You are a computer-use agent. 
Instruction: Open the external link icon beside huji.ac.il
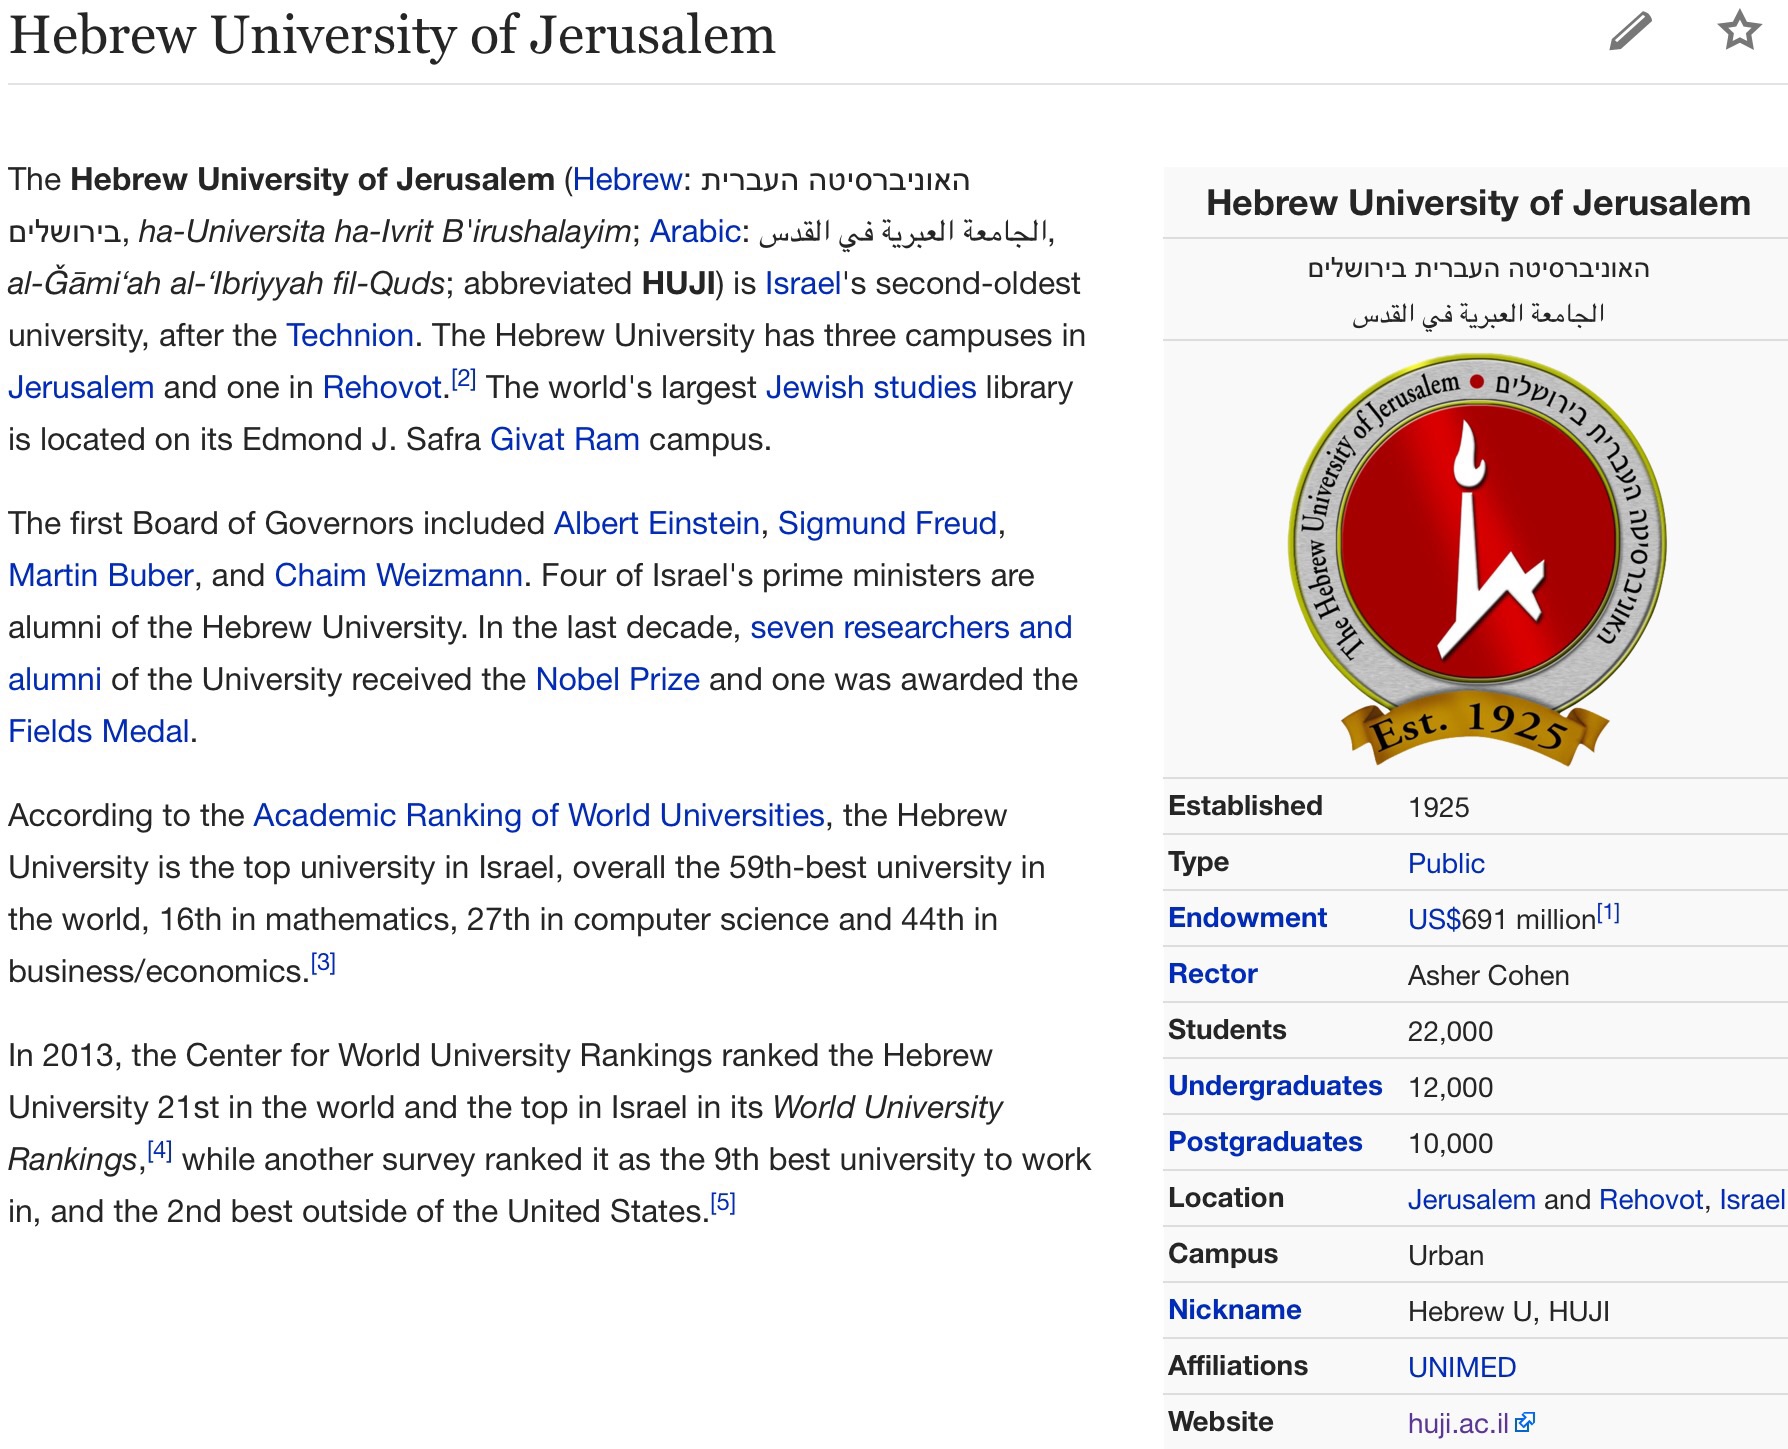1525,1422
